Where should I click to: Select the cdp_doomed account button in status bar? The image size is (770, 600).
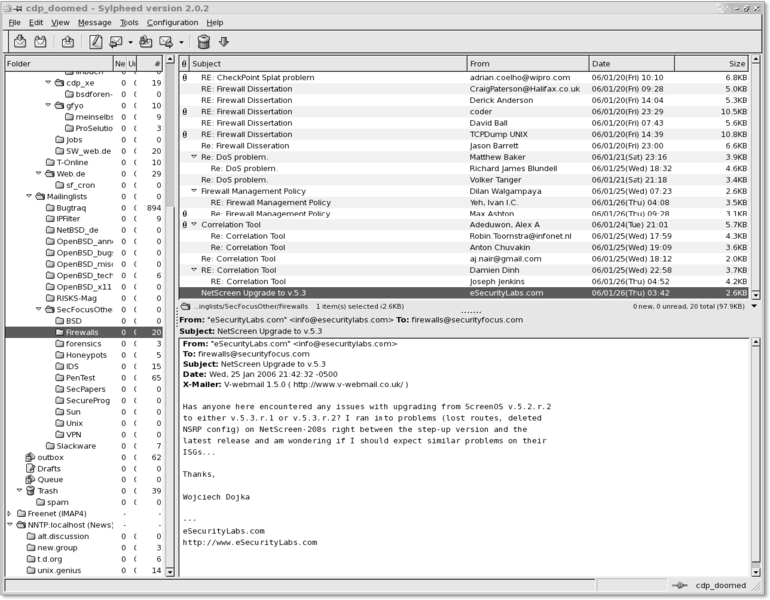tap(721, 585)
